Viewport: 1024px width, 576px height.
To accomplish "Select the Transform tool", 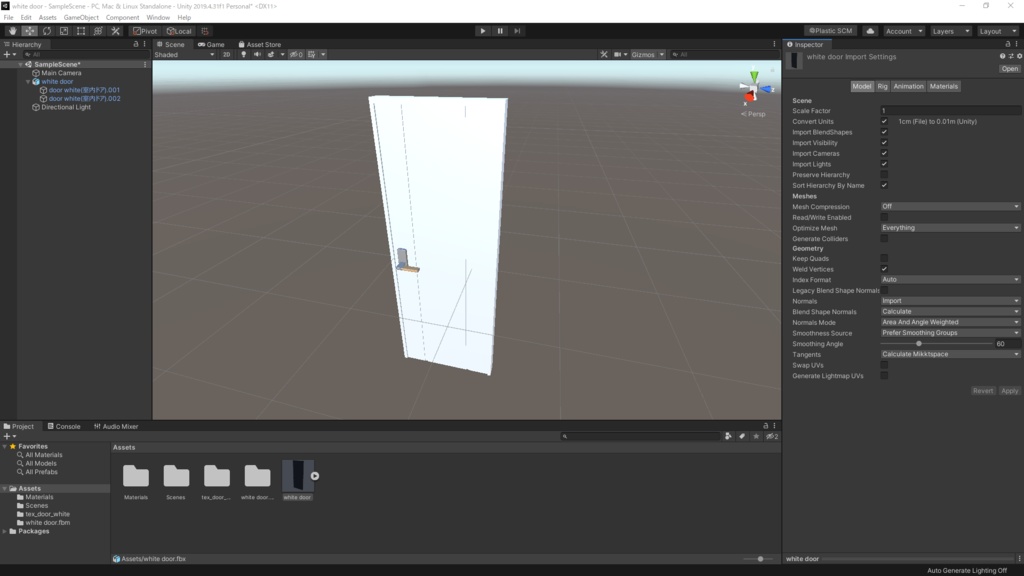I will [x=98, y=31].
